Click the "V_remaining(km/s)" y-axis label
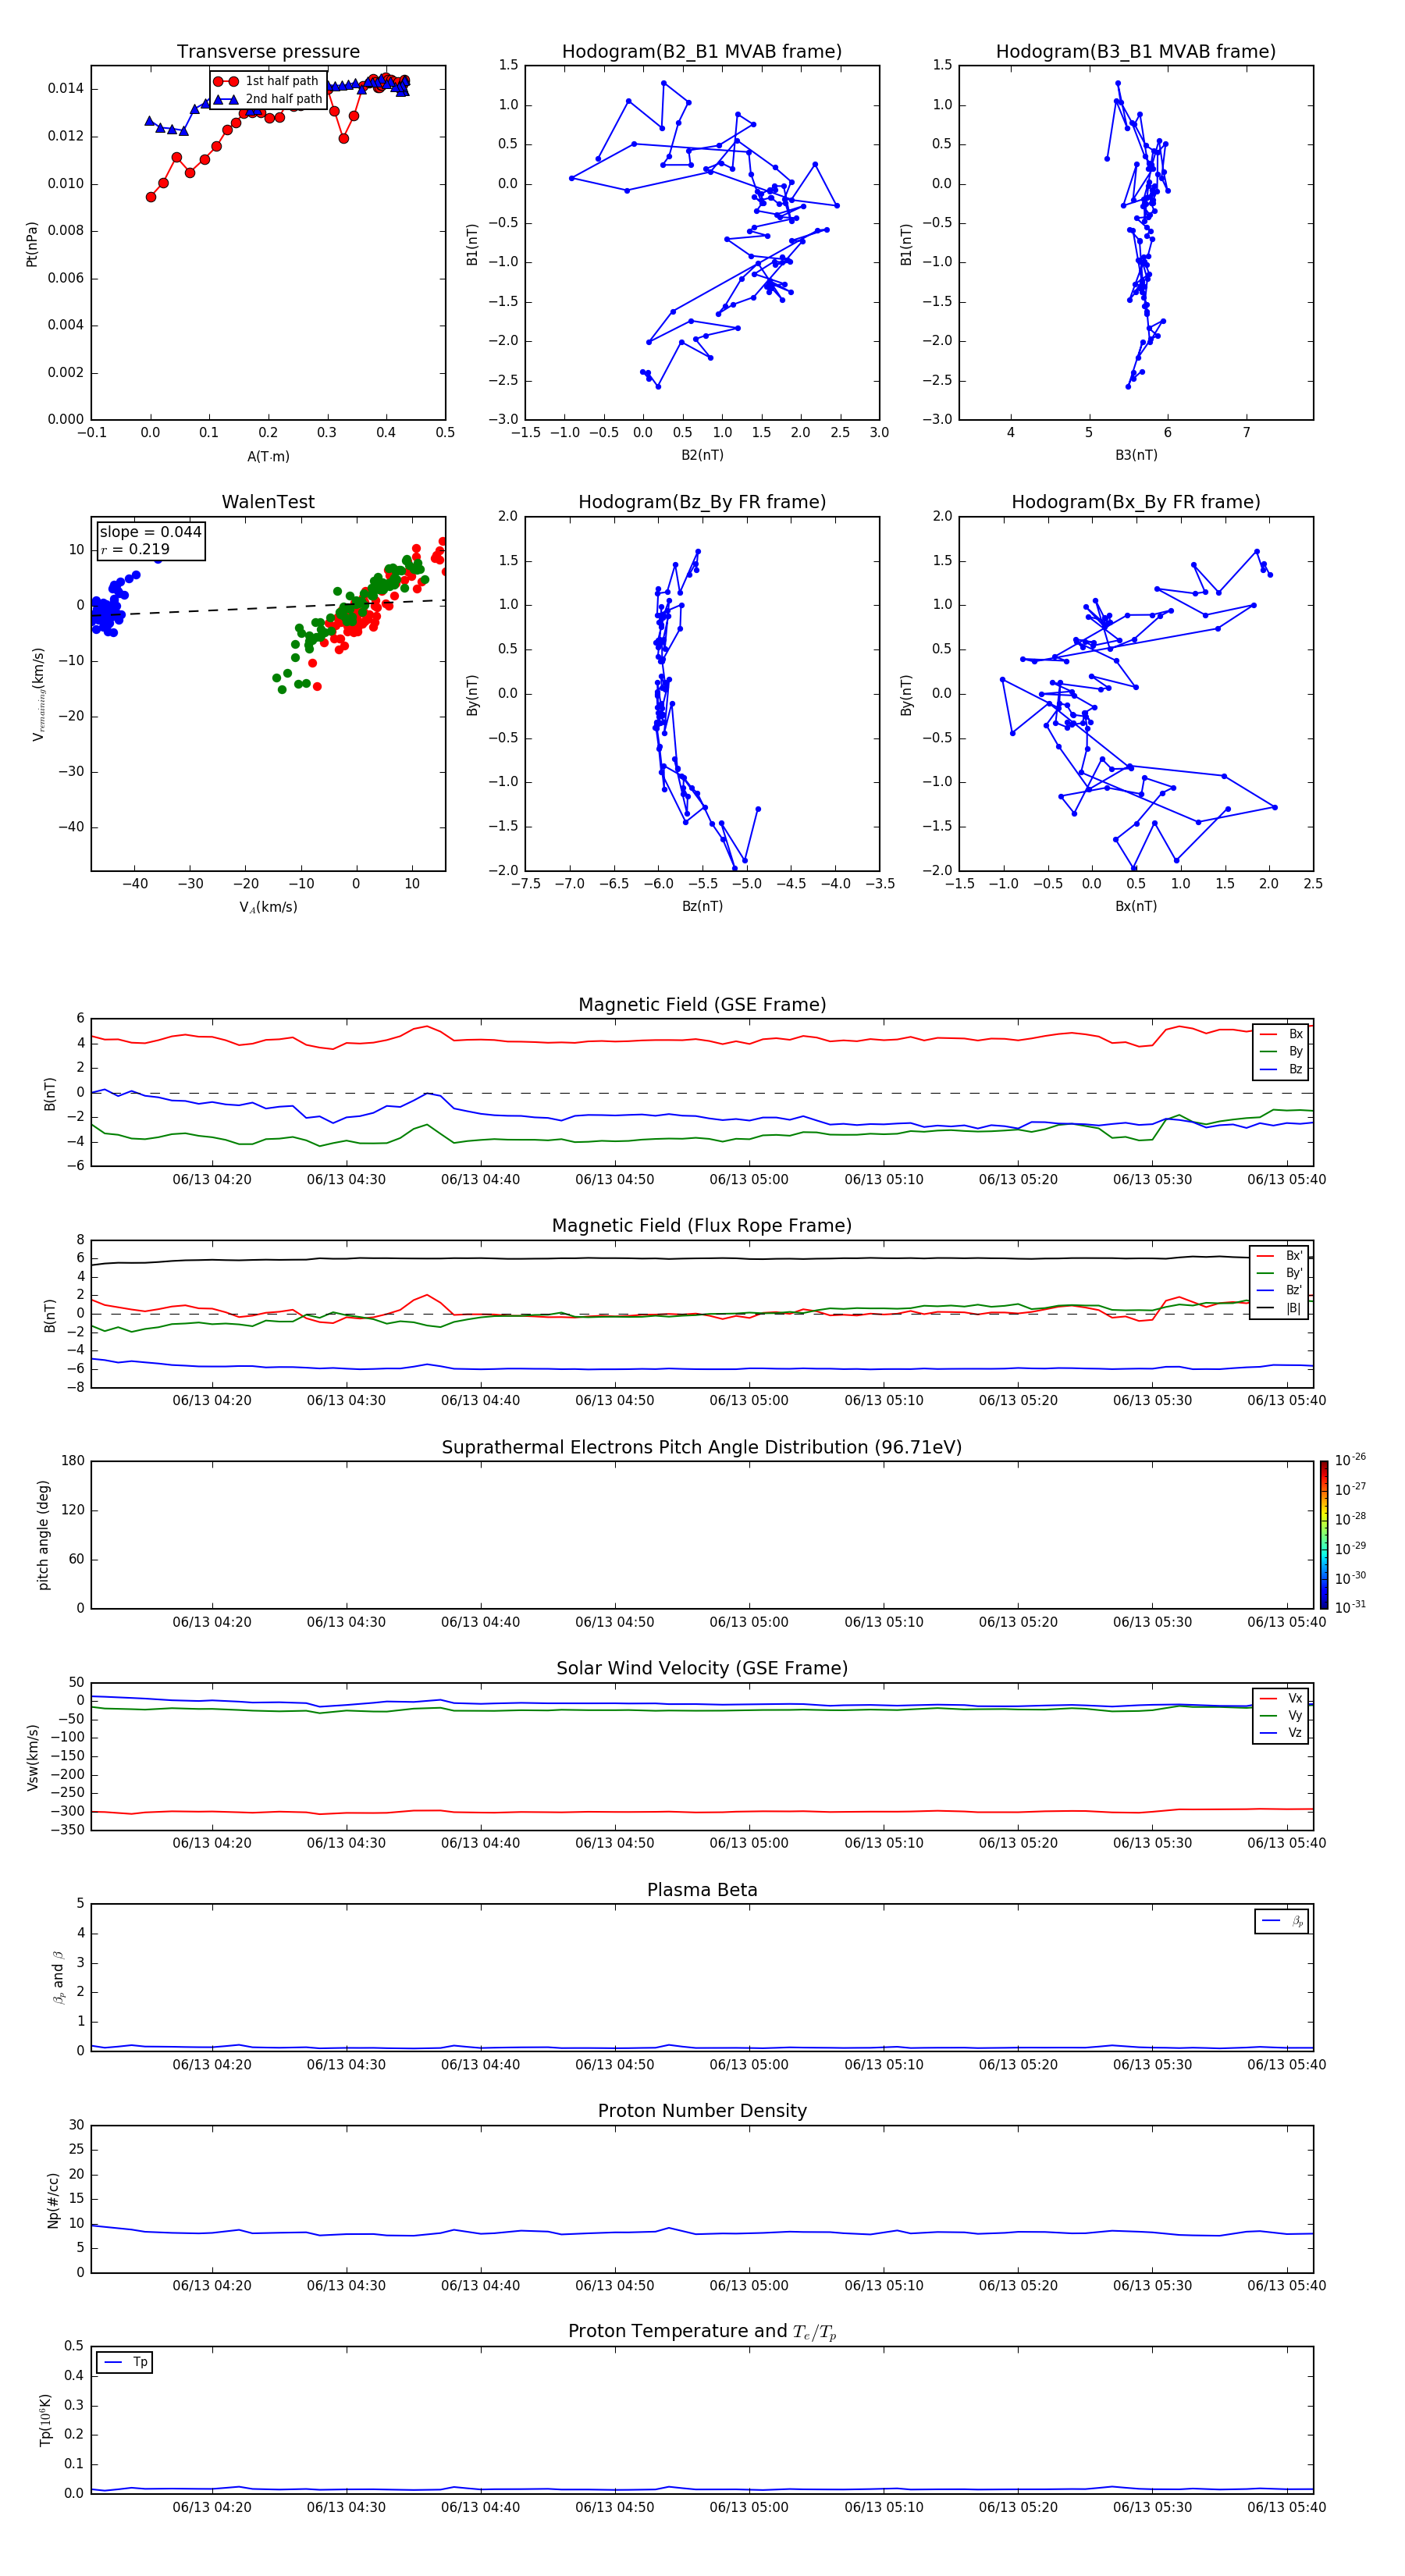Image resolution: width=1405 pixels, height=2576 pixels. pos(38,694)
